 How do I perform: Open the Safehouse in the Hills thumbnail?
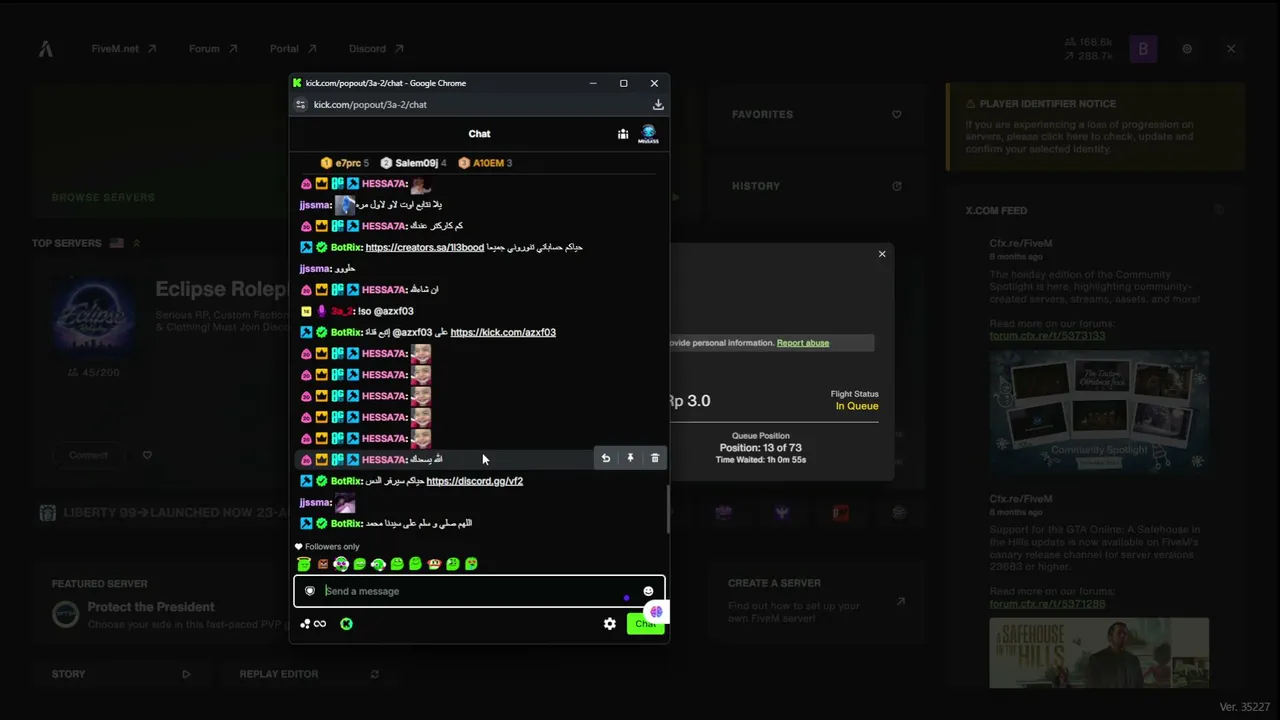pos(1099,653)
